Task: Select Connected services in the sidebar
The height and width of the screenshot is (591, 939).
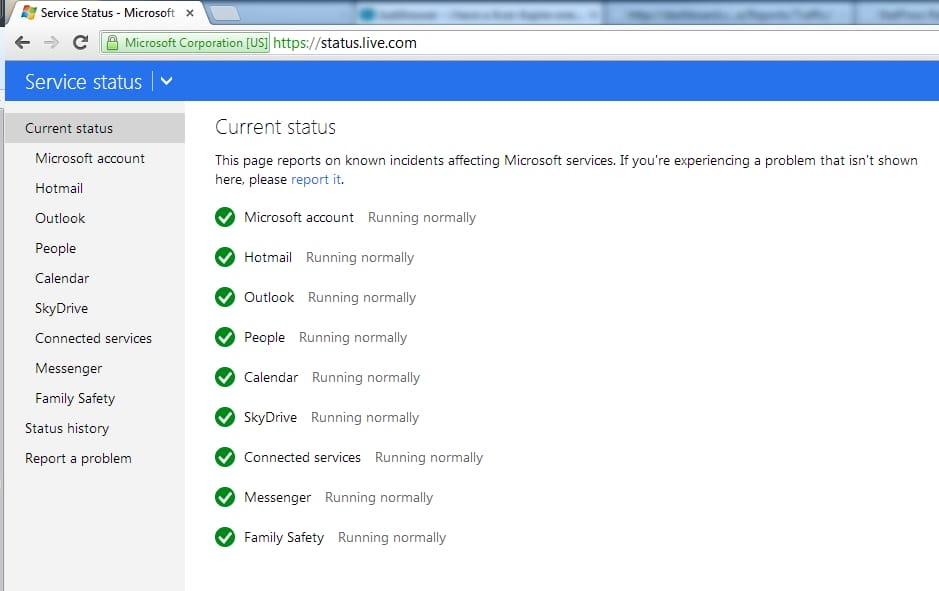Action: coord(93,338)
